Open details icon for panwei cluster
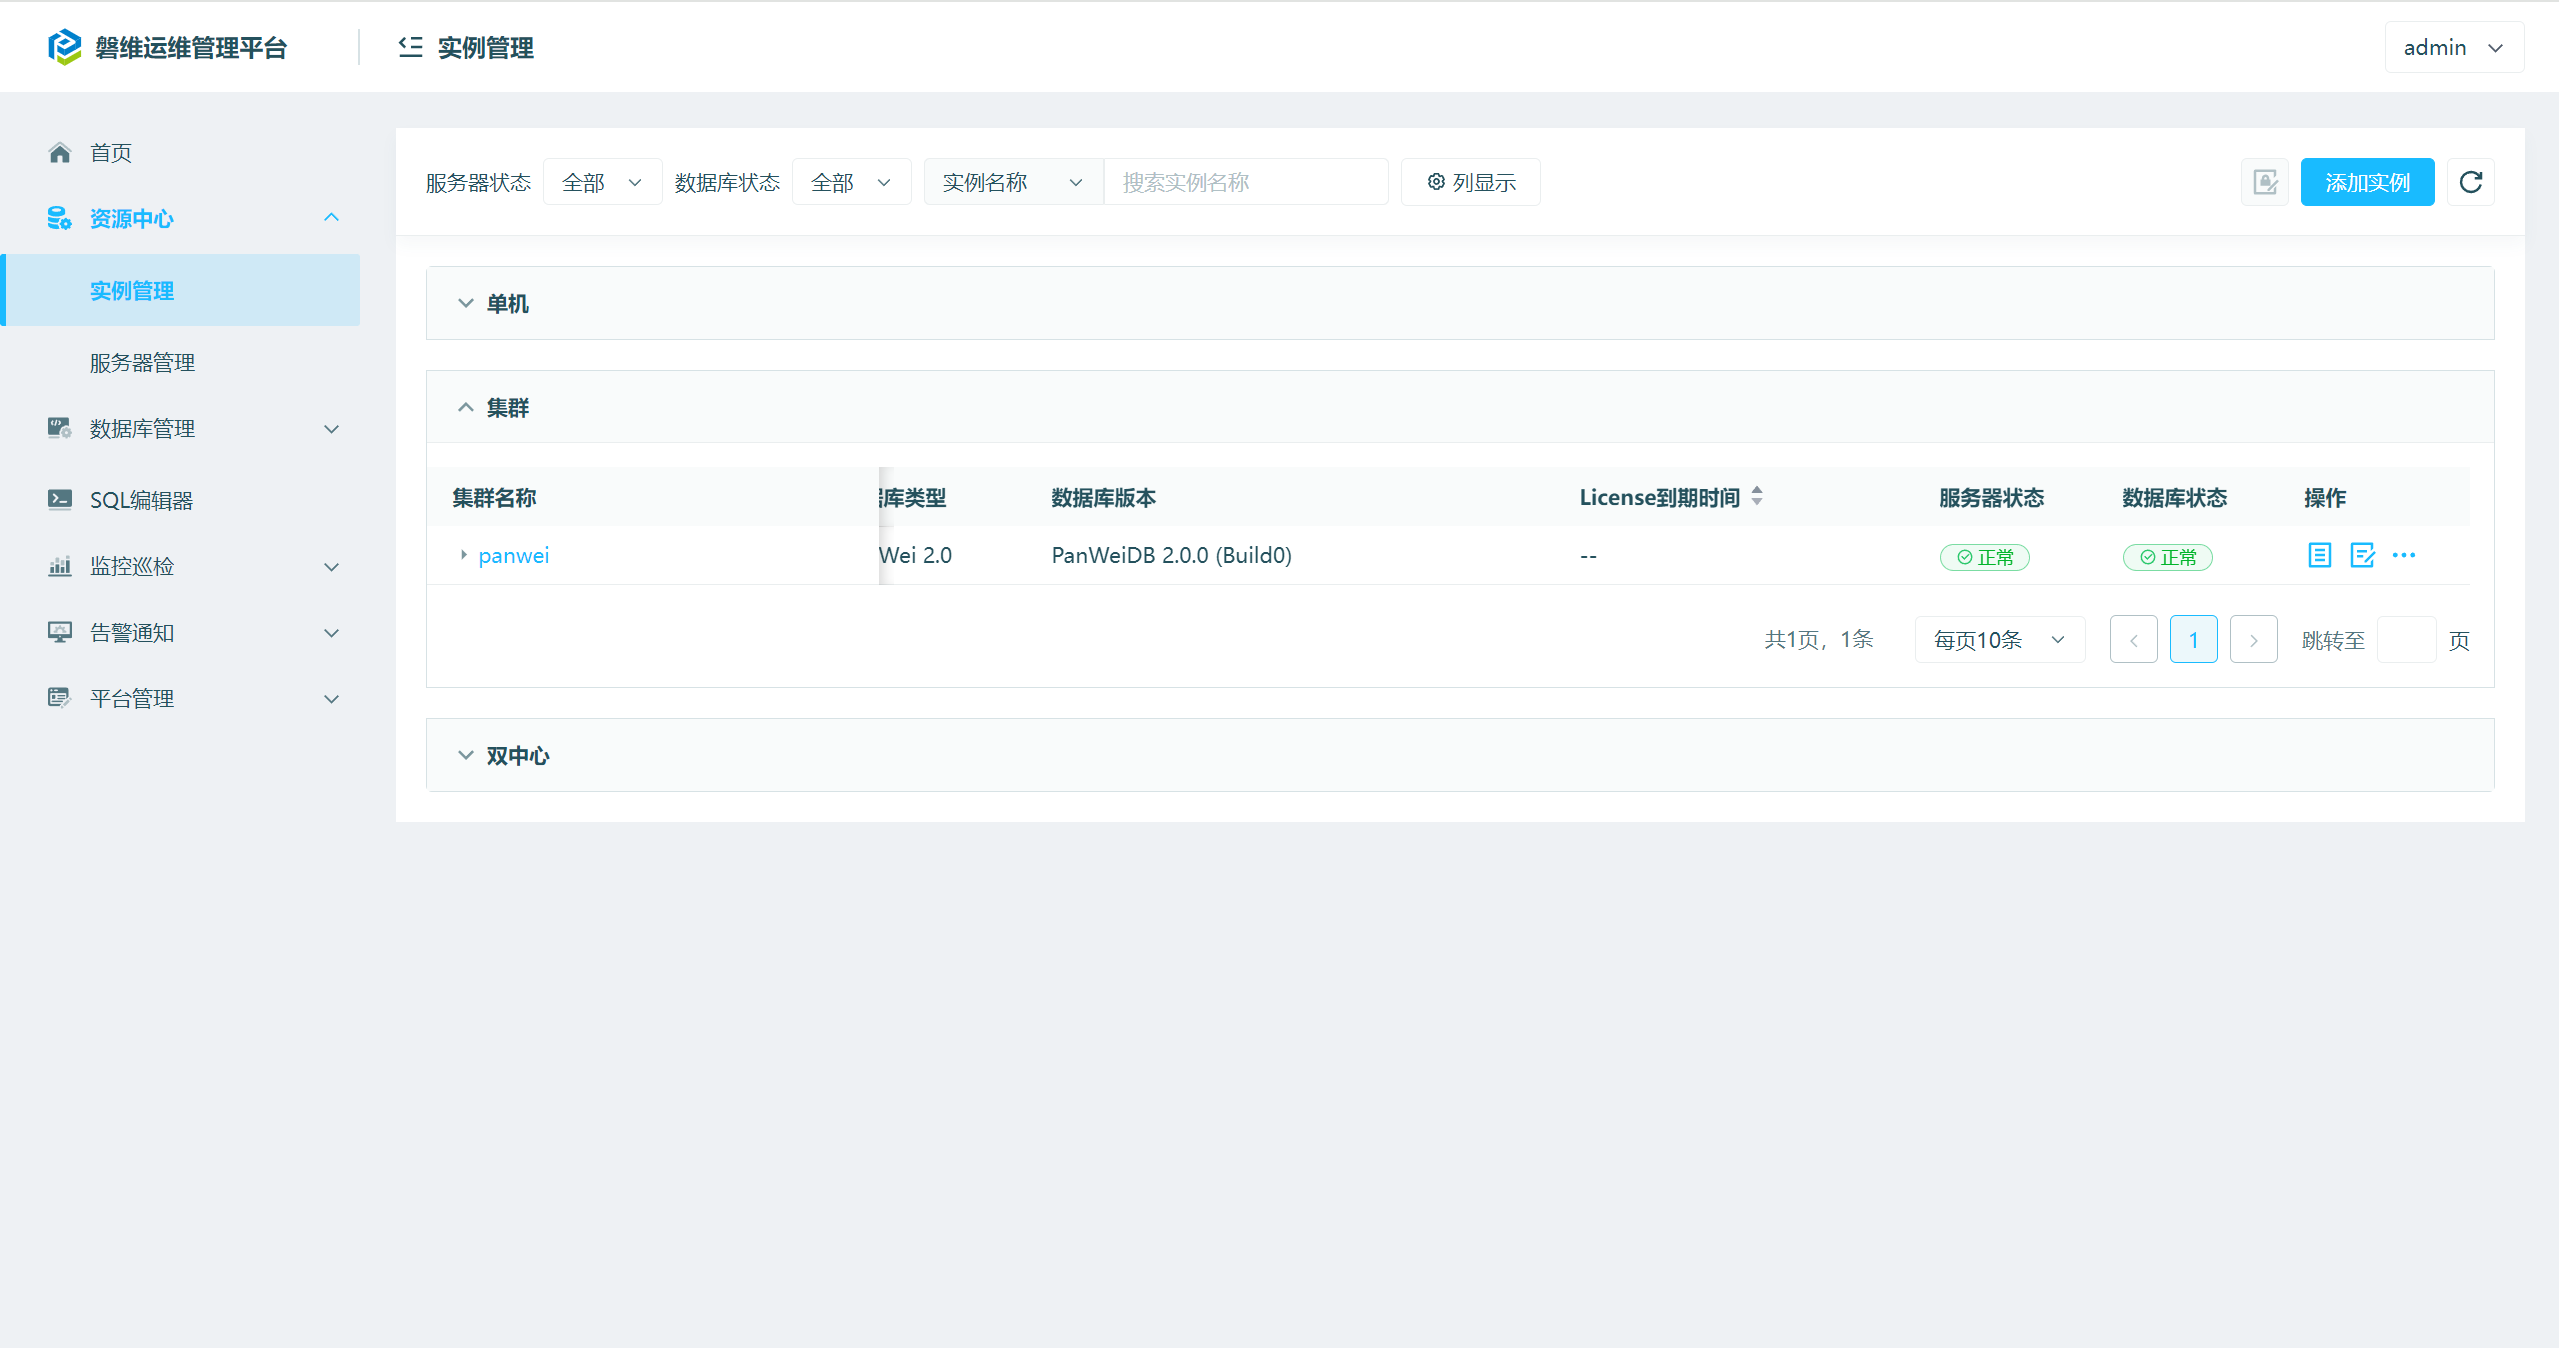The height and width of the screenshot is (1348, 2559). point(2319,555)
